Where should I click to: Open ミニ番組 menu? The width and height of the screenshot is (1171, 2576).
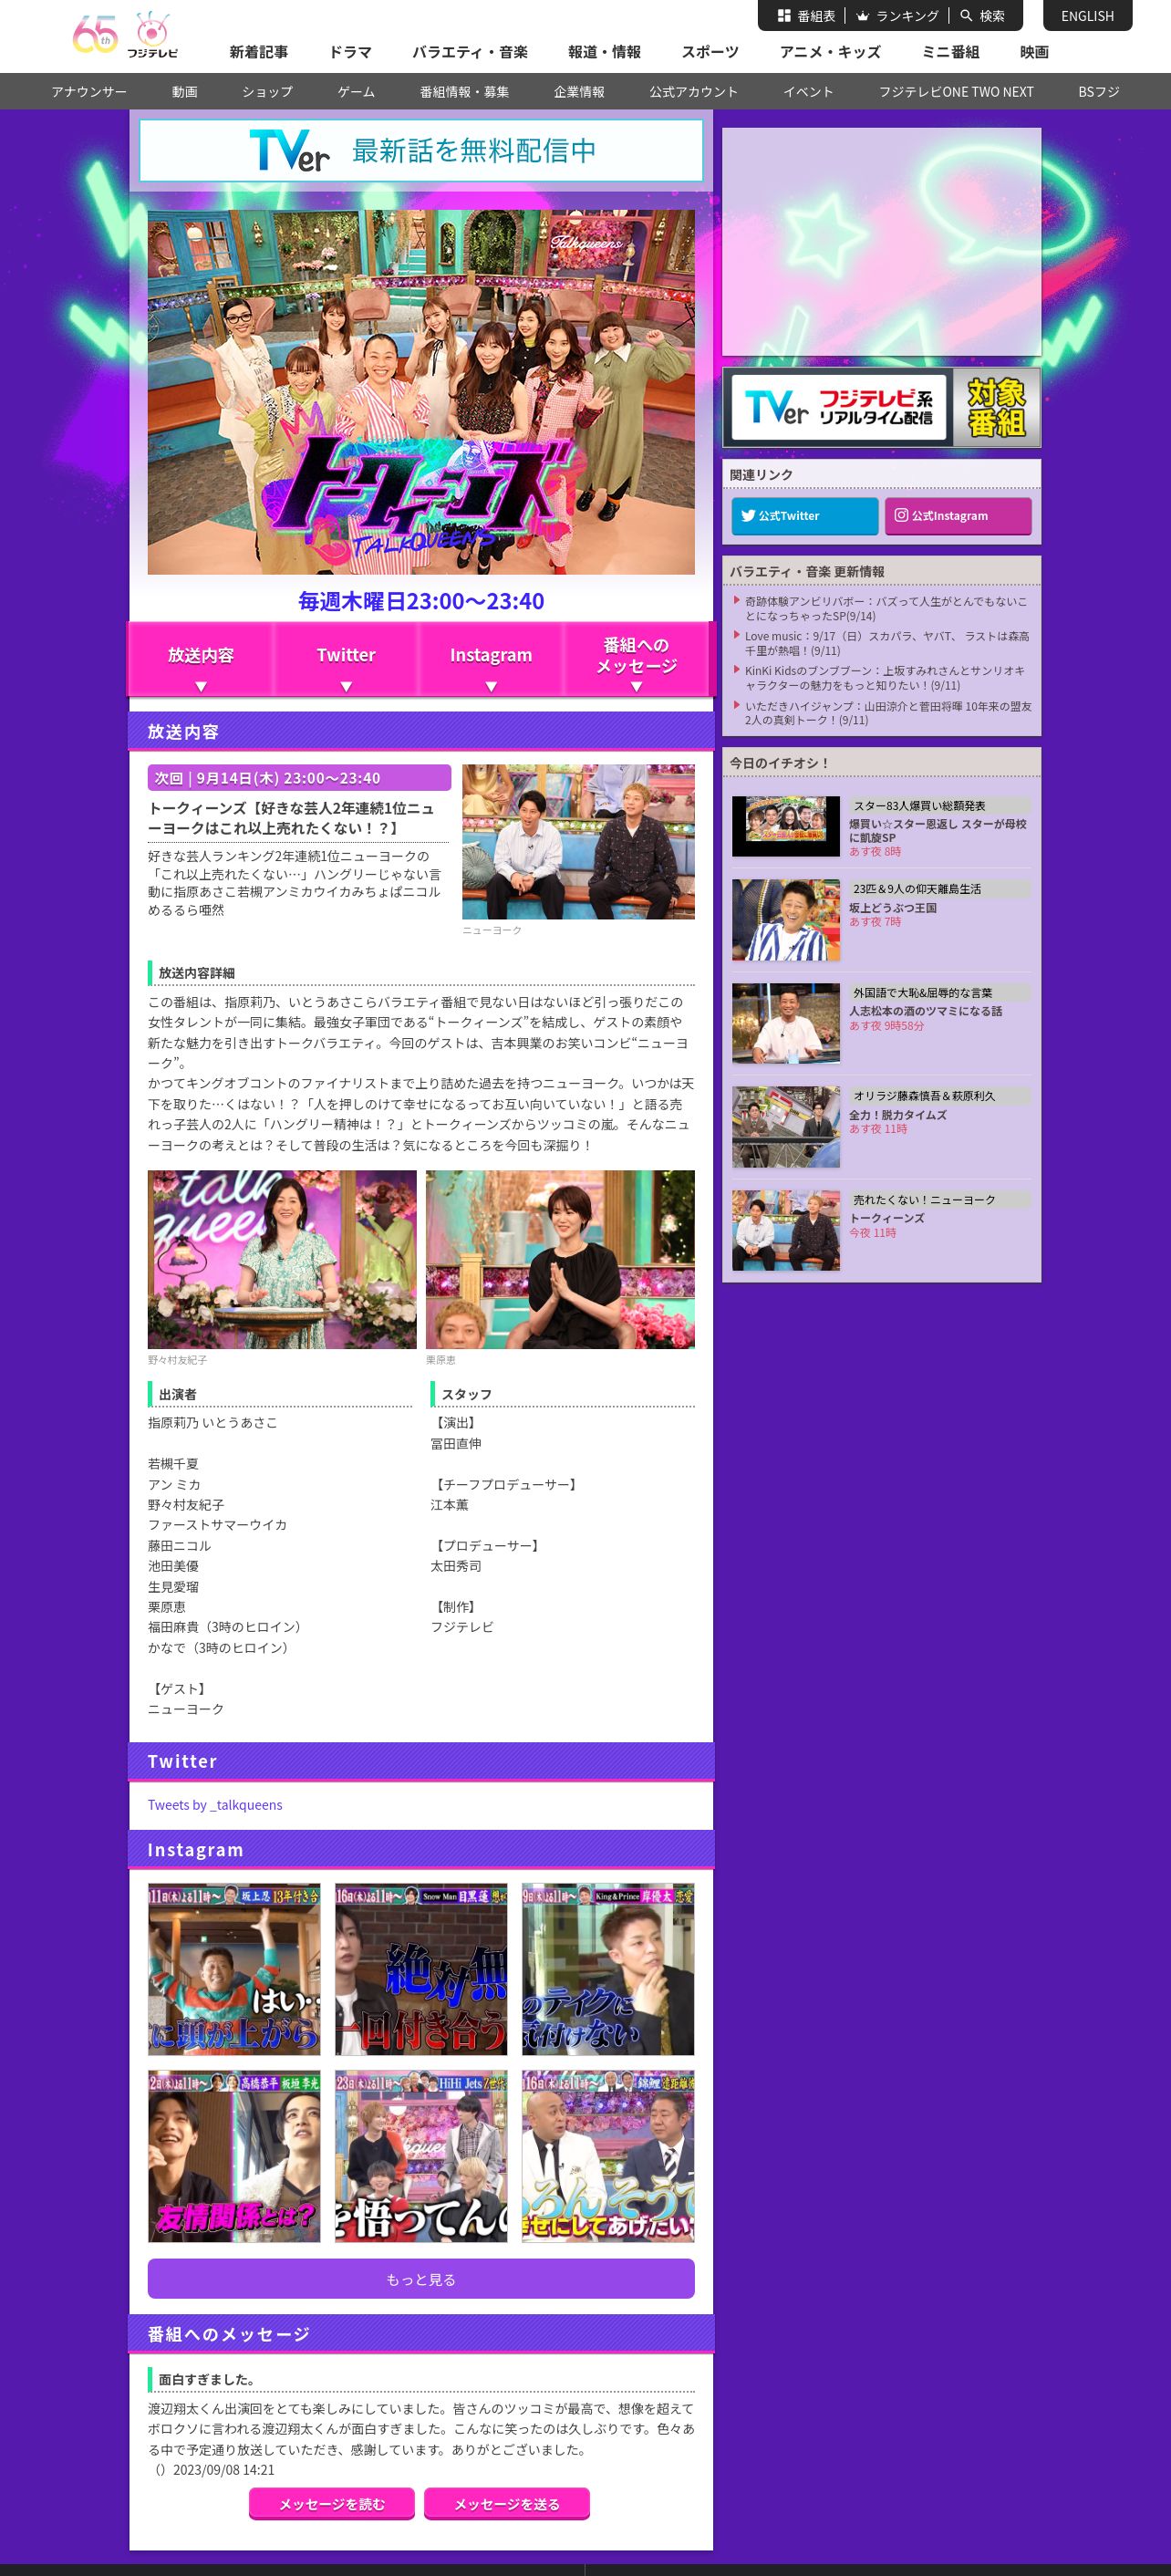pyautogui.click(x=950, y=52)
